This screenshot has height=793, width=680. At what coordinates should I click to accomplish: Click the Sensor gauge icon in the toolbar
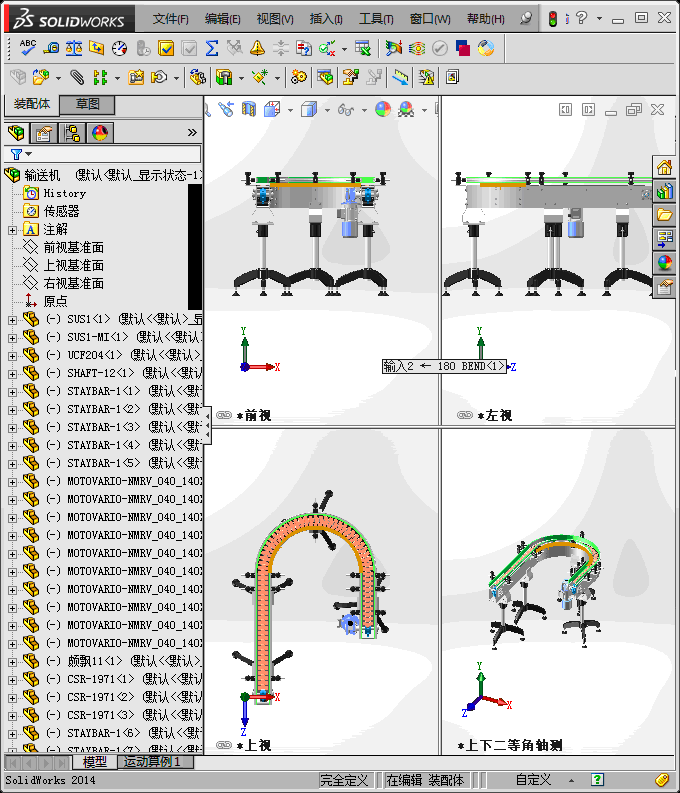click(x=119, y=48)
